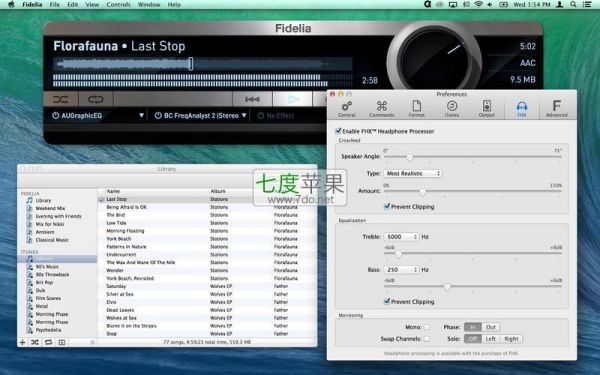
Task: Sort songs by Album column header
Action: click(x=218, y=191)
